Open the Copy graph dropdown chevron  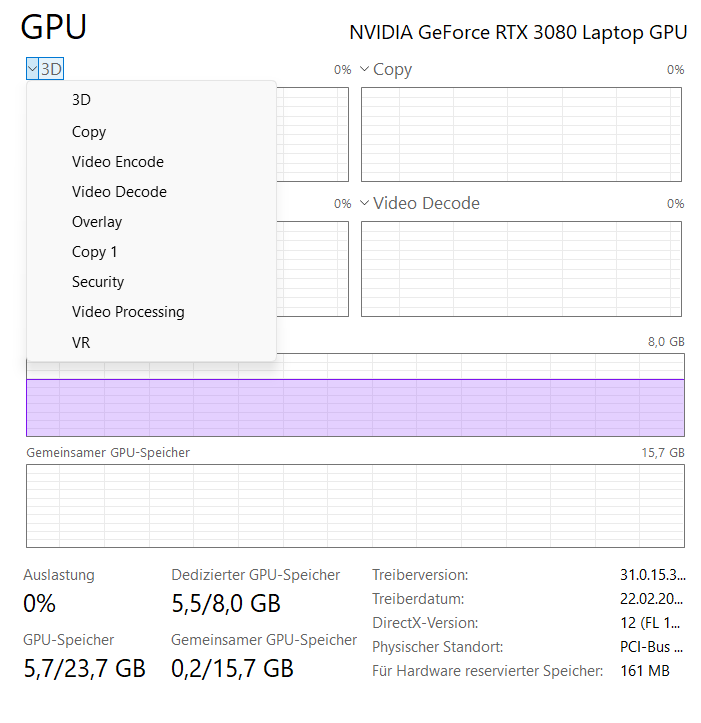[x=365, y=70]
